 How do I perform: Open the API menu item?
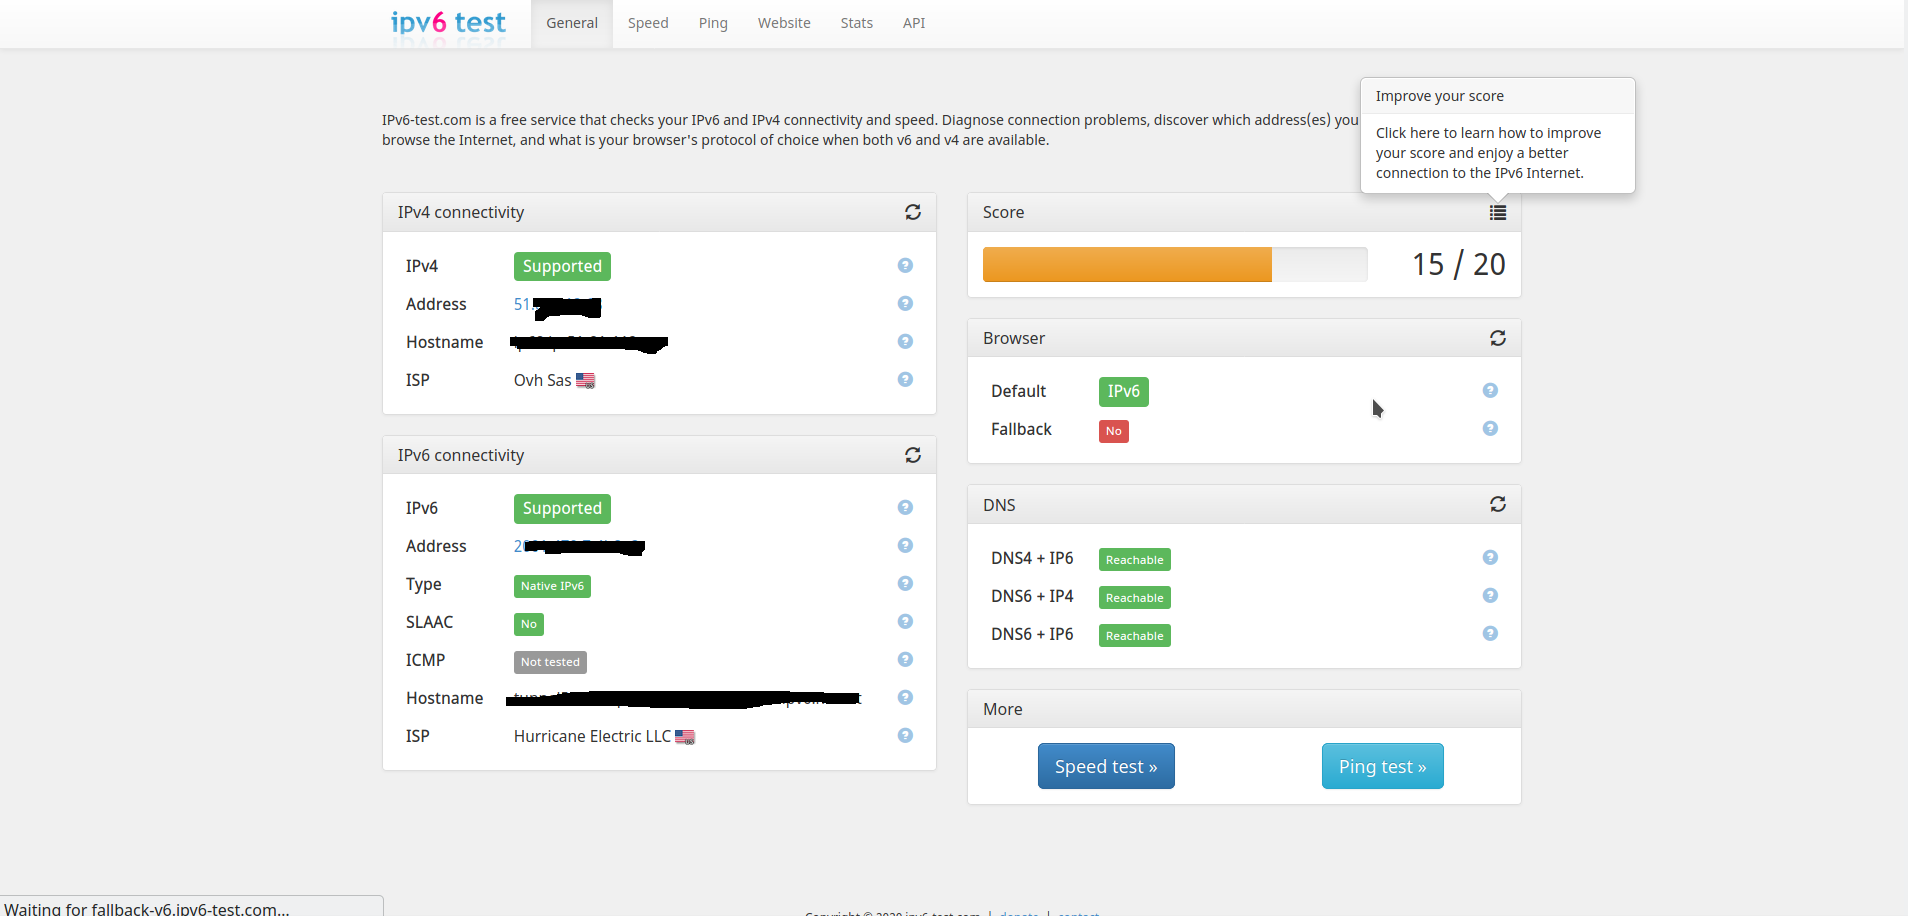913,23
